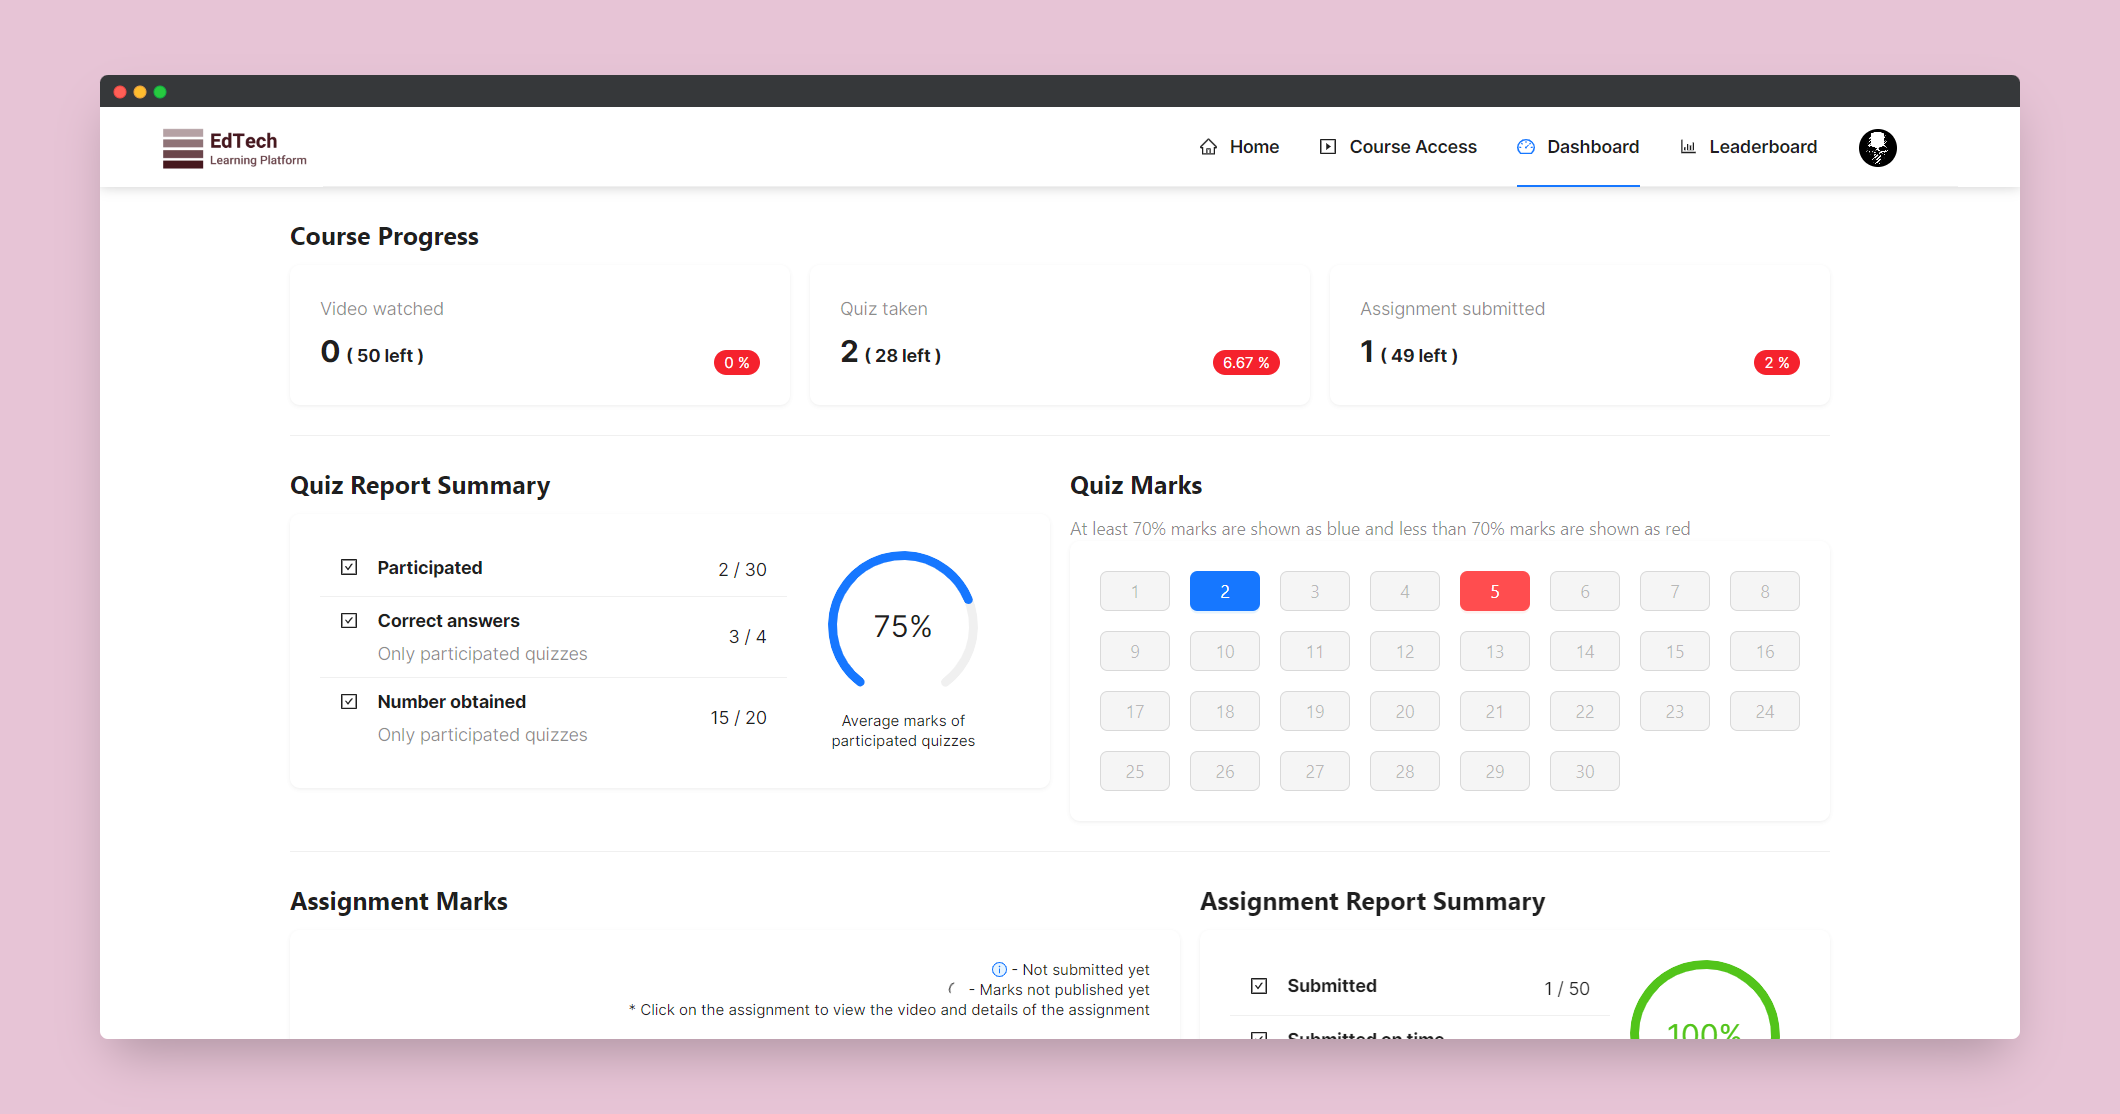Click the Dashboard gauge icon
Image resolution: width=2120 pixels, height=1114 pixels.
point(1526,147)
